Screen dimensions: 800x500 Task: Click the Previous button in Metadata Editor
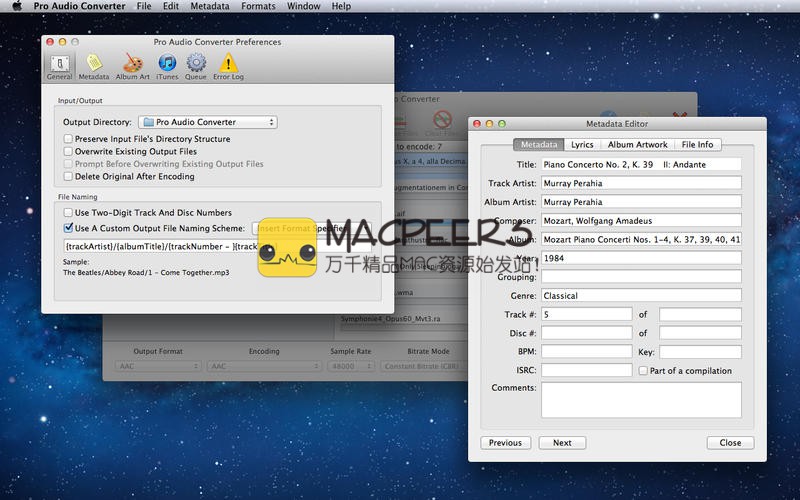tap(505, 443)
